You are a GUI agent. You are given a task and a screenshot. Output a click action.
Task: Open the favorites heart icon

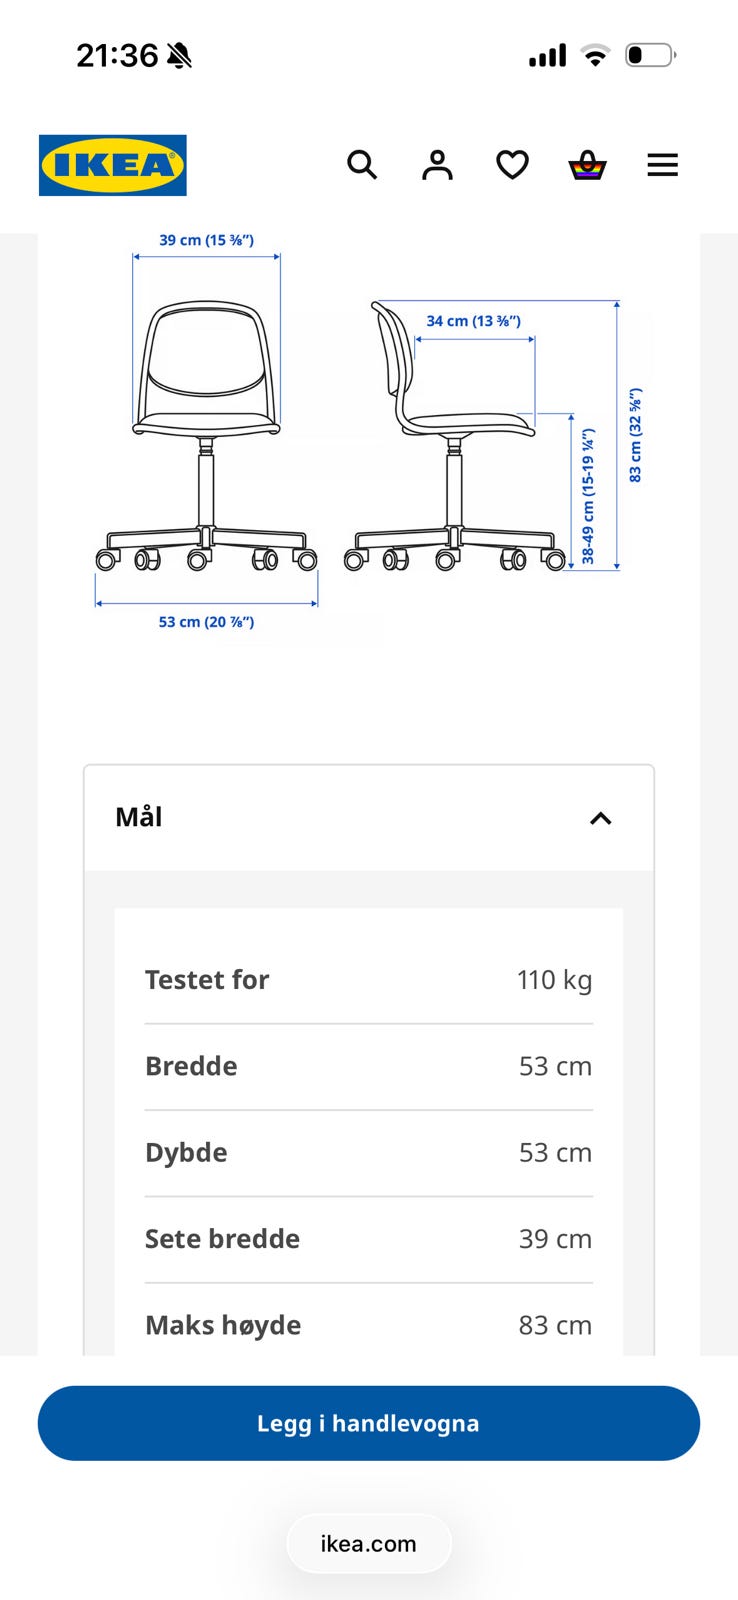513,165
